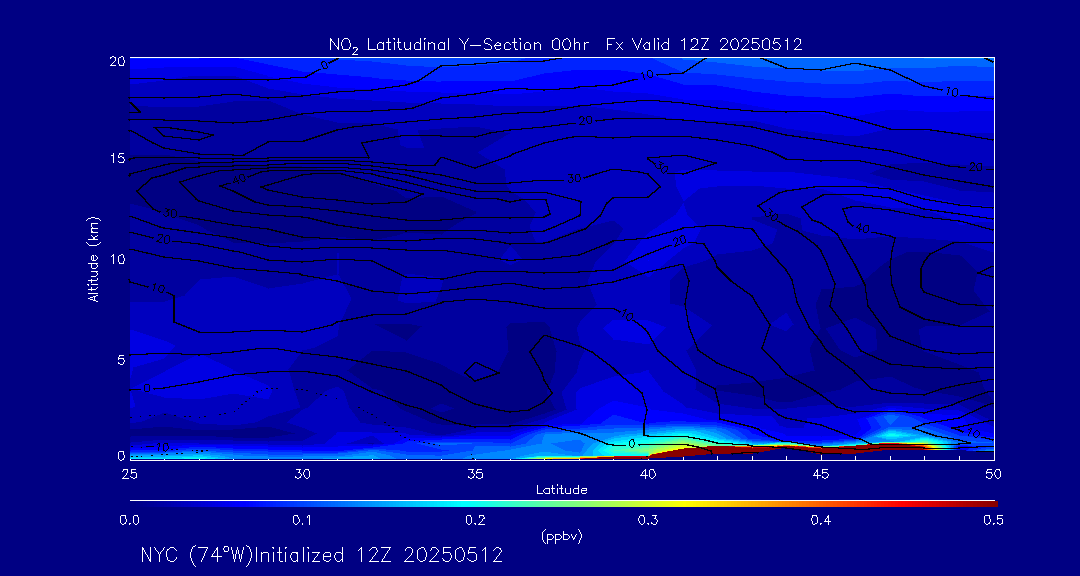Click the altitude axis tick label 15
The width and height of the screenshot is (1080, 576).
pos(116,159)
